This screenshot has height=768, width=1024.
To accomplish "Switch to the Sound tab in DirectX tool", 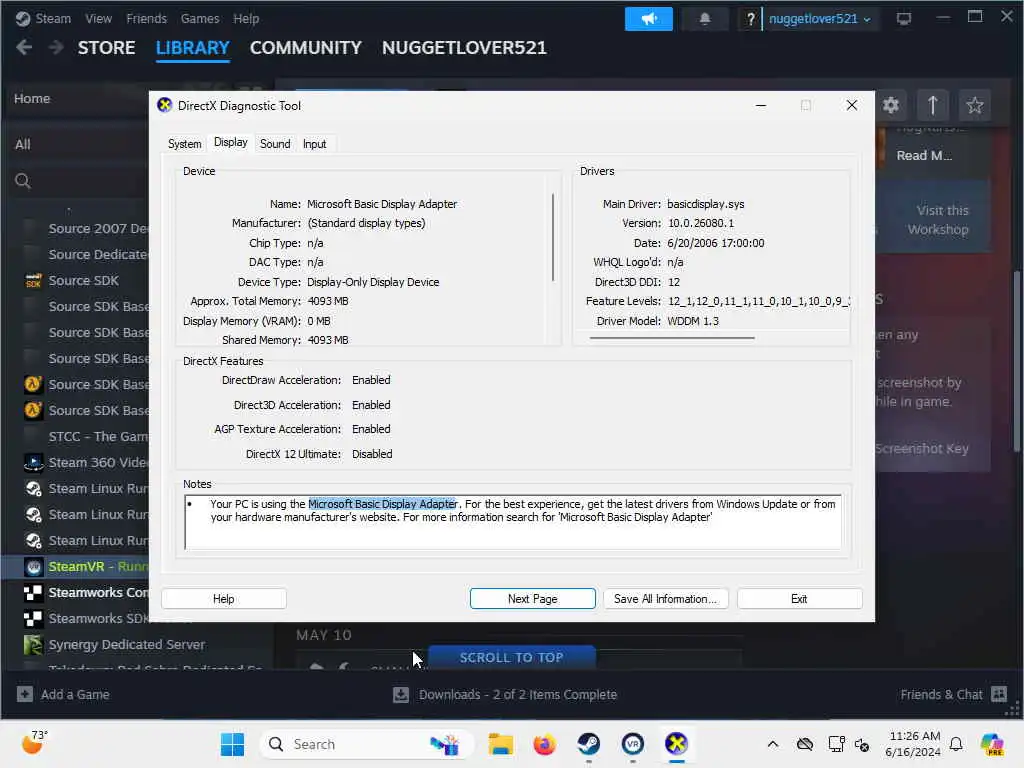I will [x=275, y=144].
